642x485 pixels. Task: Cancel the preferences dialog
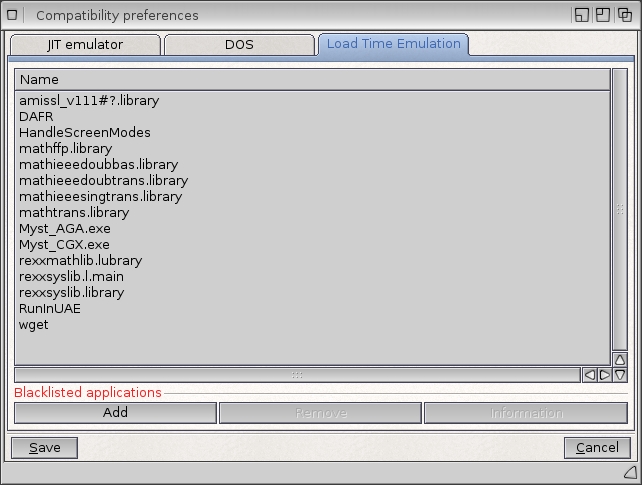(x=597, y=447)
